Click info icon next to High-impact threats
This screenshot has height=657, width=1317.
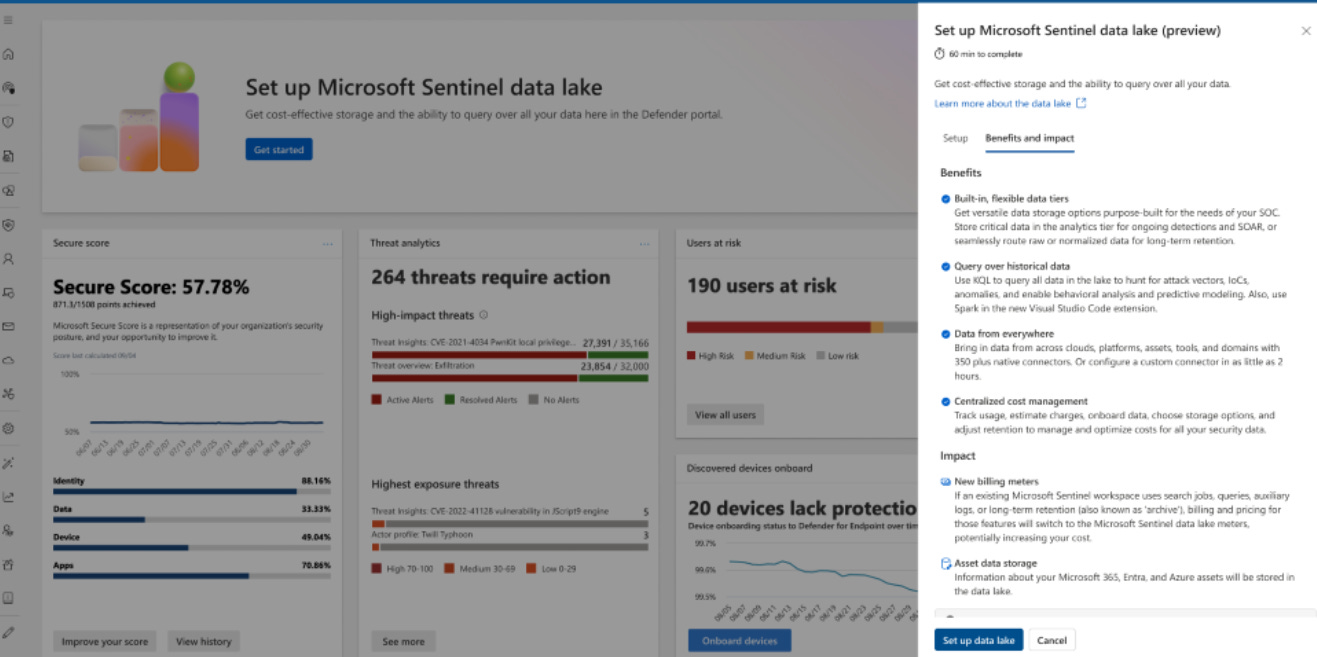484,315
